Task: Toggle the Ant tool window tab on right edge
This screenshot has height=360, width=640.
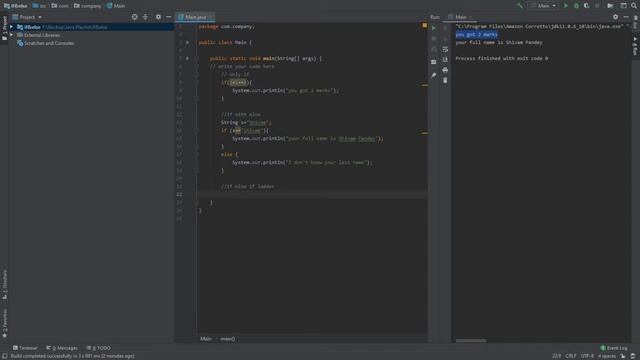Action: coord(636,23)
